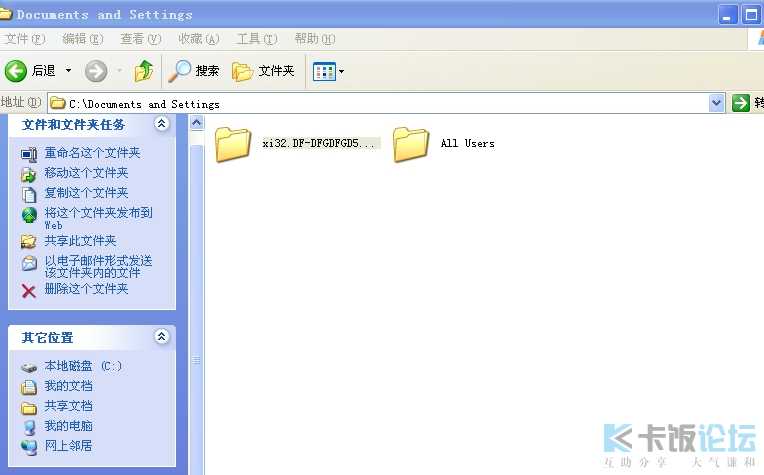Click the green Go arrow button
This screenshot has width=764, height=475.
point(741,103)
